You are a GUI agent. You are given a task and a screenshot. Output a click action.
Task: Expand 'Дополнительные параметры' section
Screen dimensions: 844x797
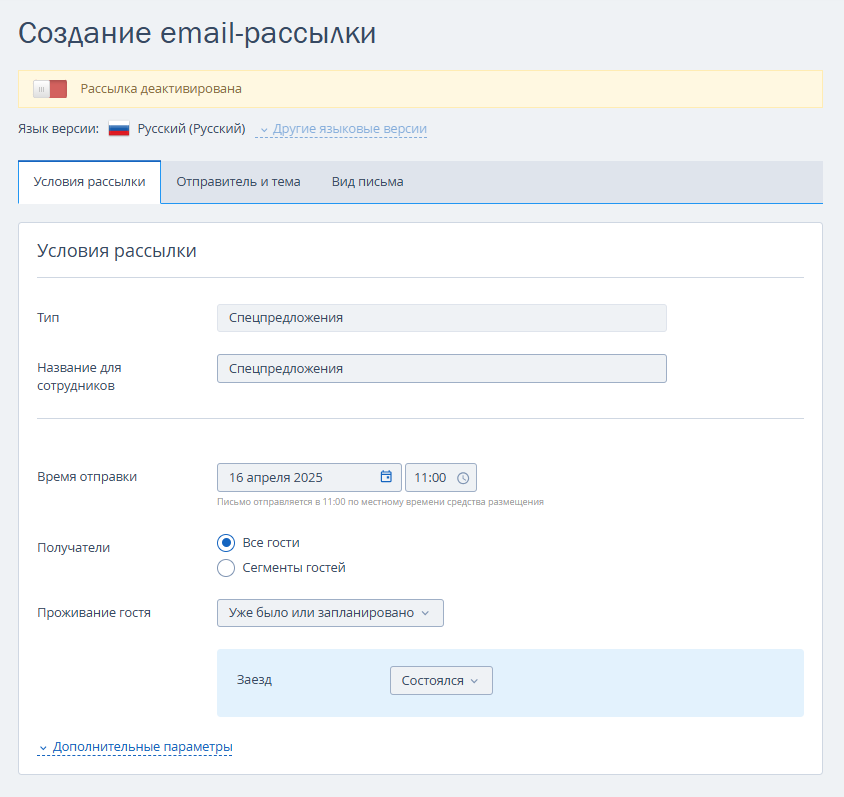pyautogui.click(x=142, y=747)
